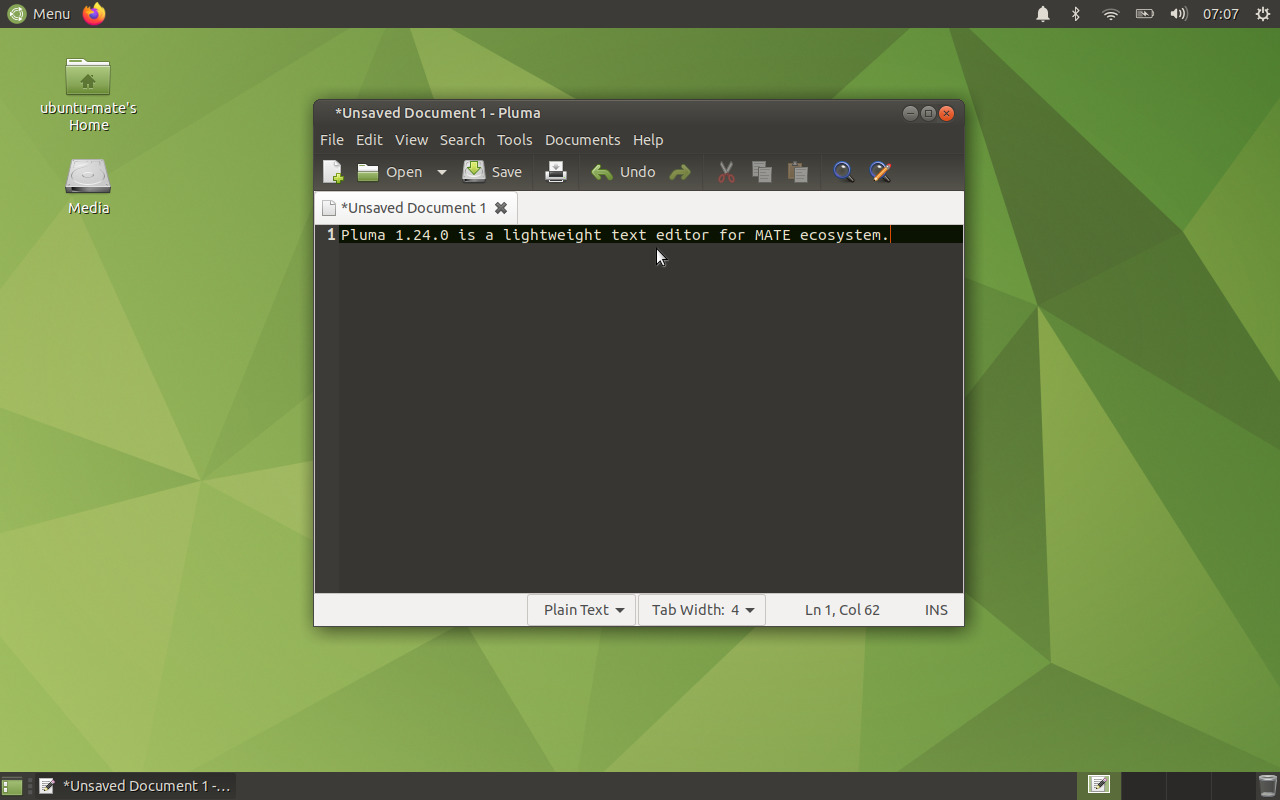Screen dimensions: 1280x800
Task: Open the Search menu
Action: click(462, 140)
